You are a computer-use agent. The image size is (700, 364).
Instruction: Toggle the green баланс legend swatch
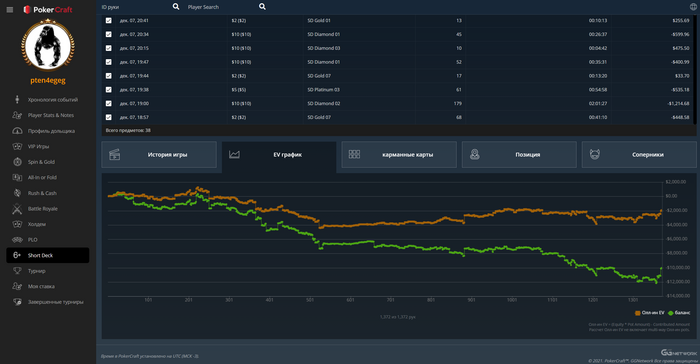(671, 313)
